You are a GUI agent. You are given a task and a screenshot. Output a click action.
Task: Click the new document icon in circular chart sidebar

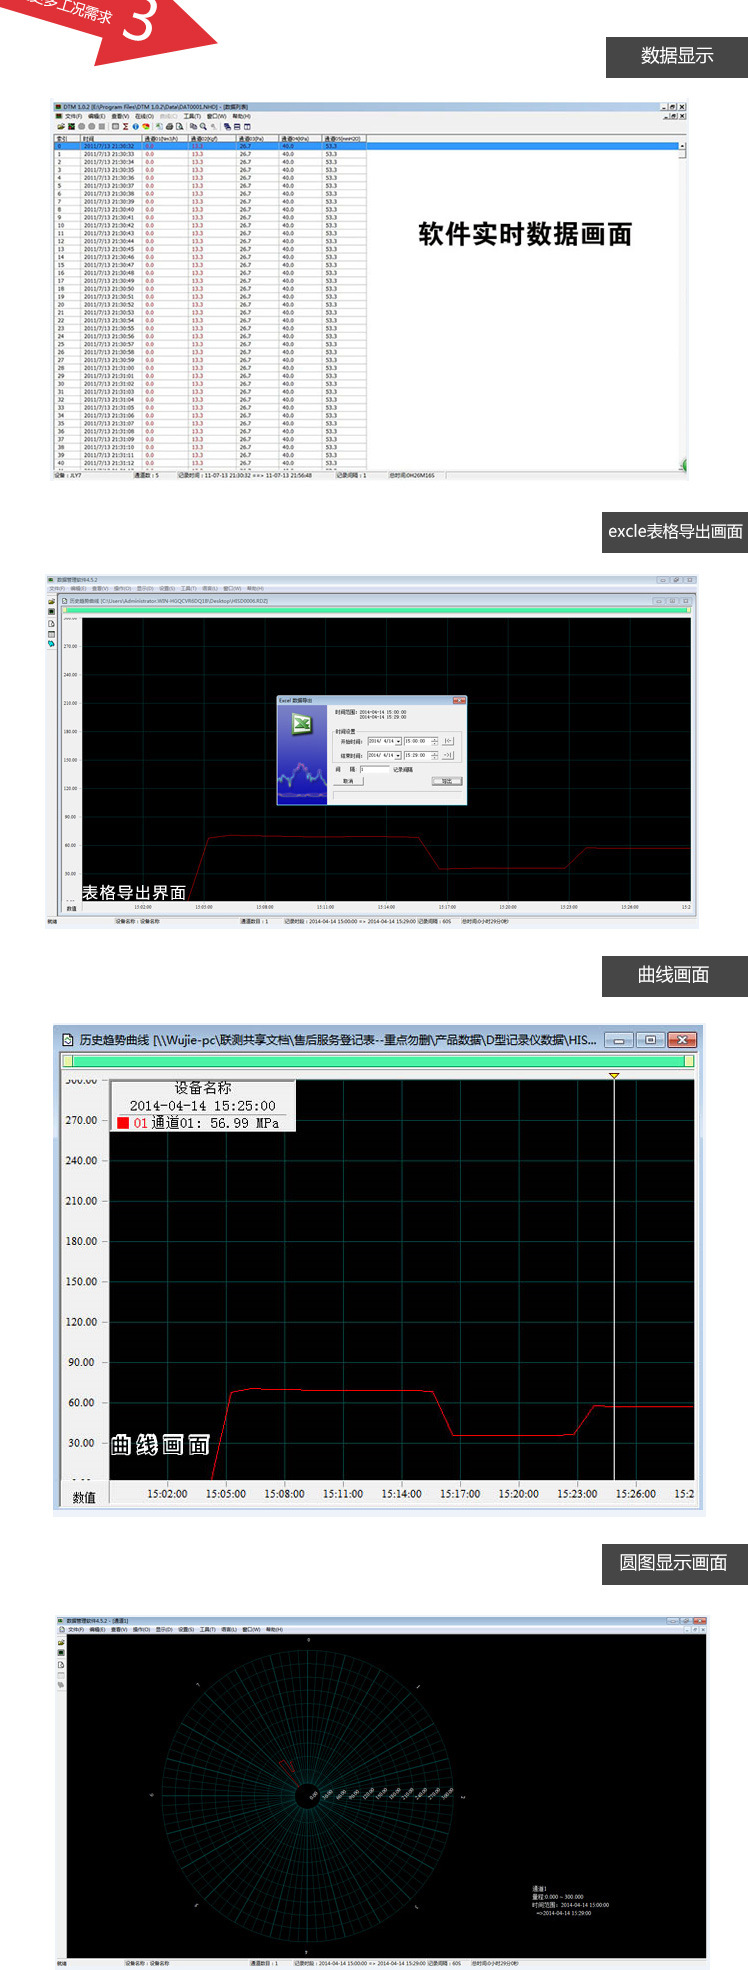[61, 1665]
